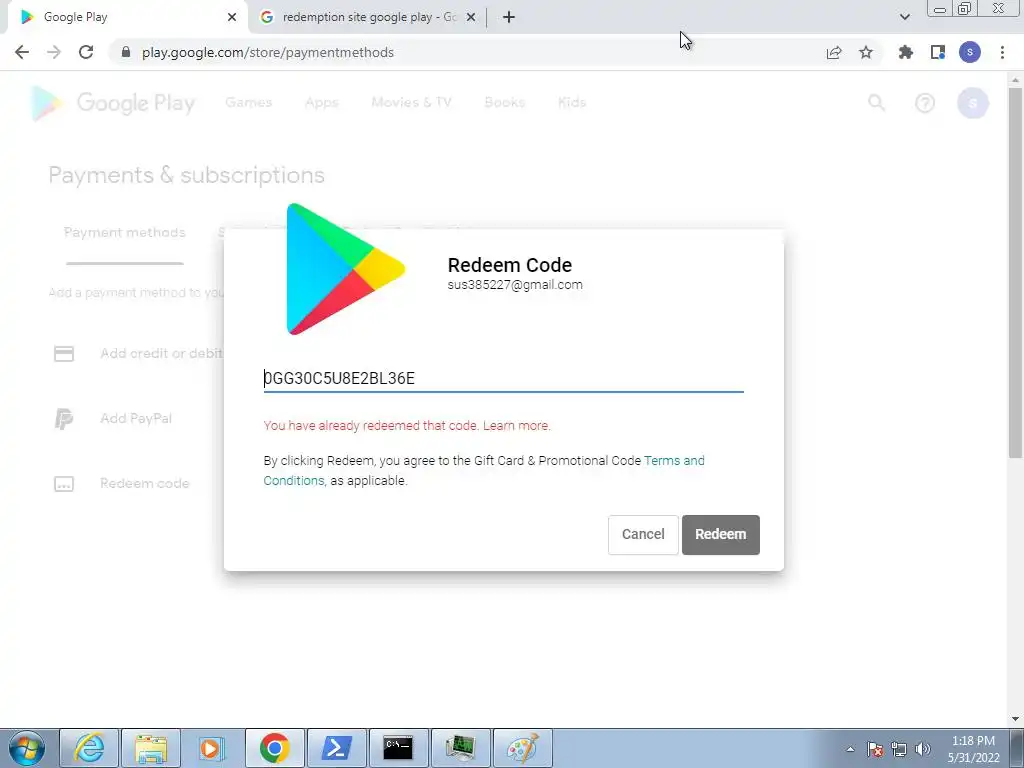The image size is (1024, 768).
Task: View site information lock icon
Action: point(126,52)
